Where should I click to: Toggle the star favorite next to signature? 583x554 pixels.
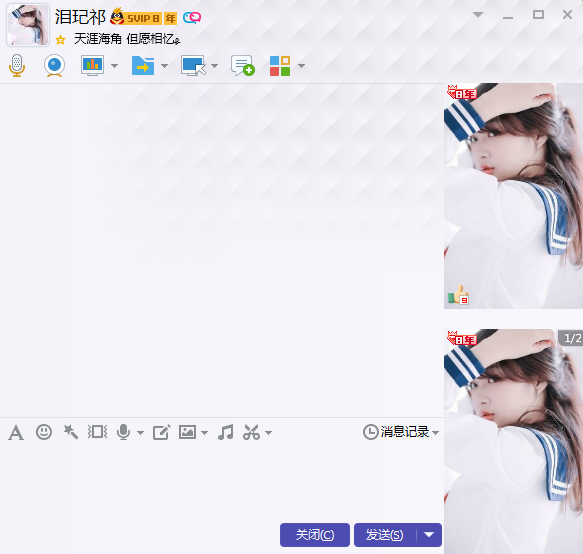[61, 40]
